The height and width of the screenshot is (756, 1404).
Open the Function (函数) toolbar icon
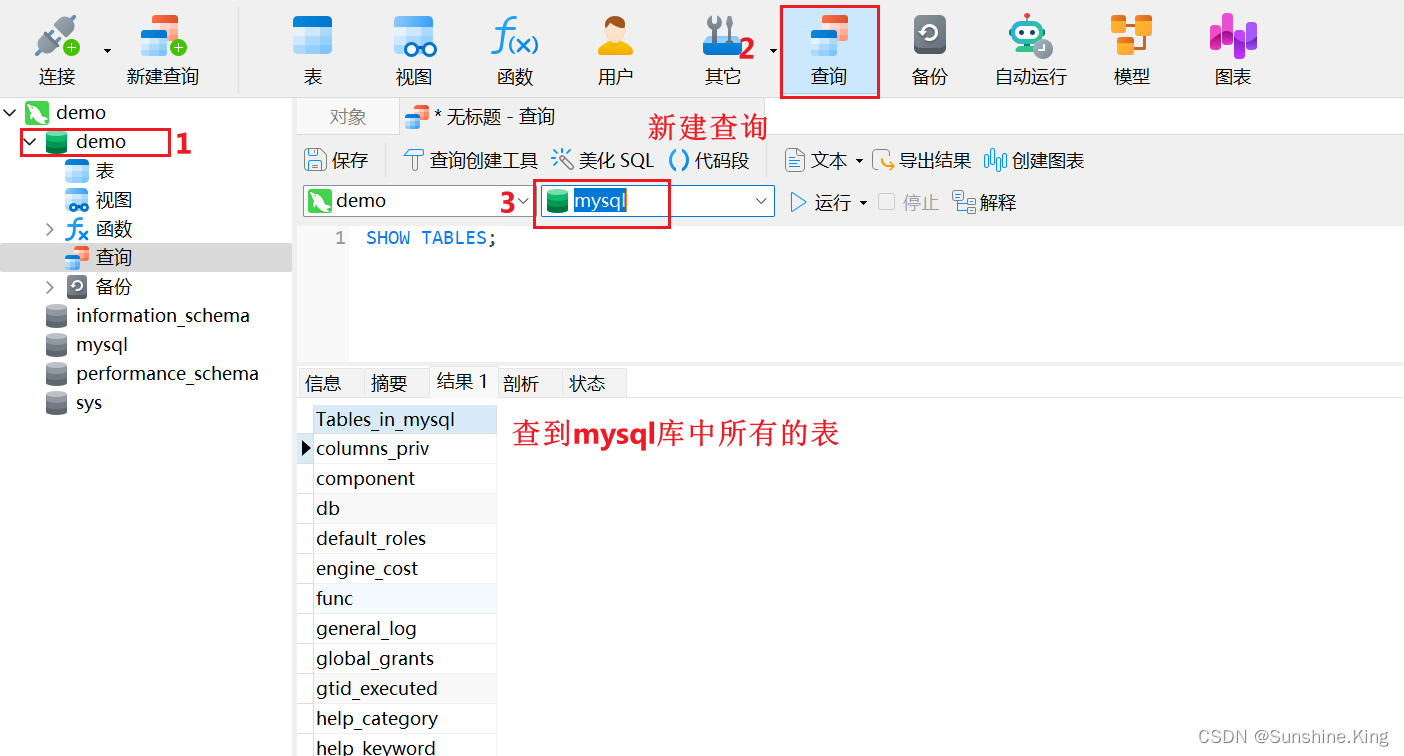pos(515,49)
